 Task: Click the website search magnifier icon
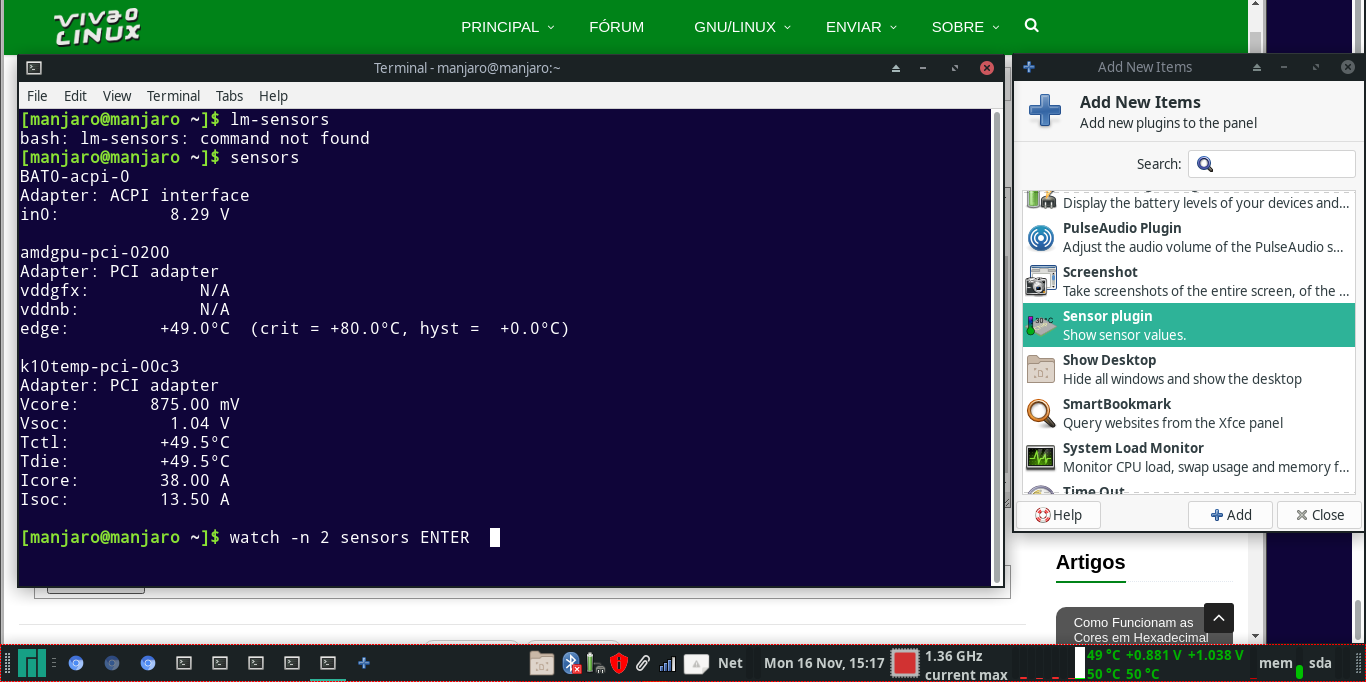pos(1032,26)
